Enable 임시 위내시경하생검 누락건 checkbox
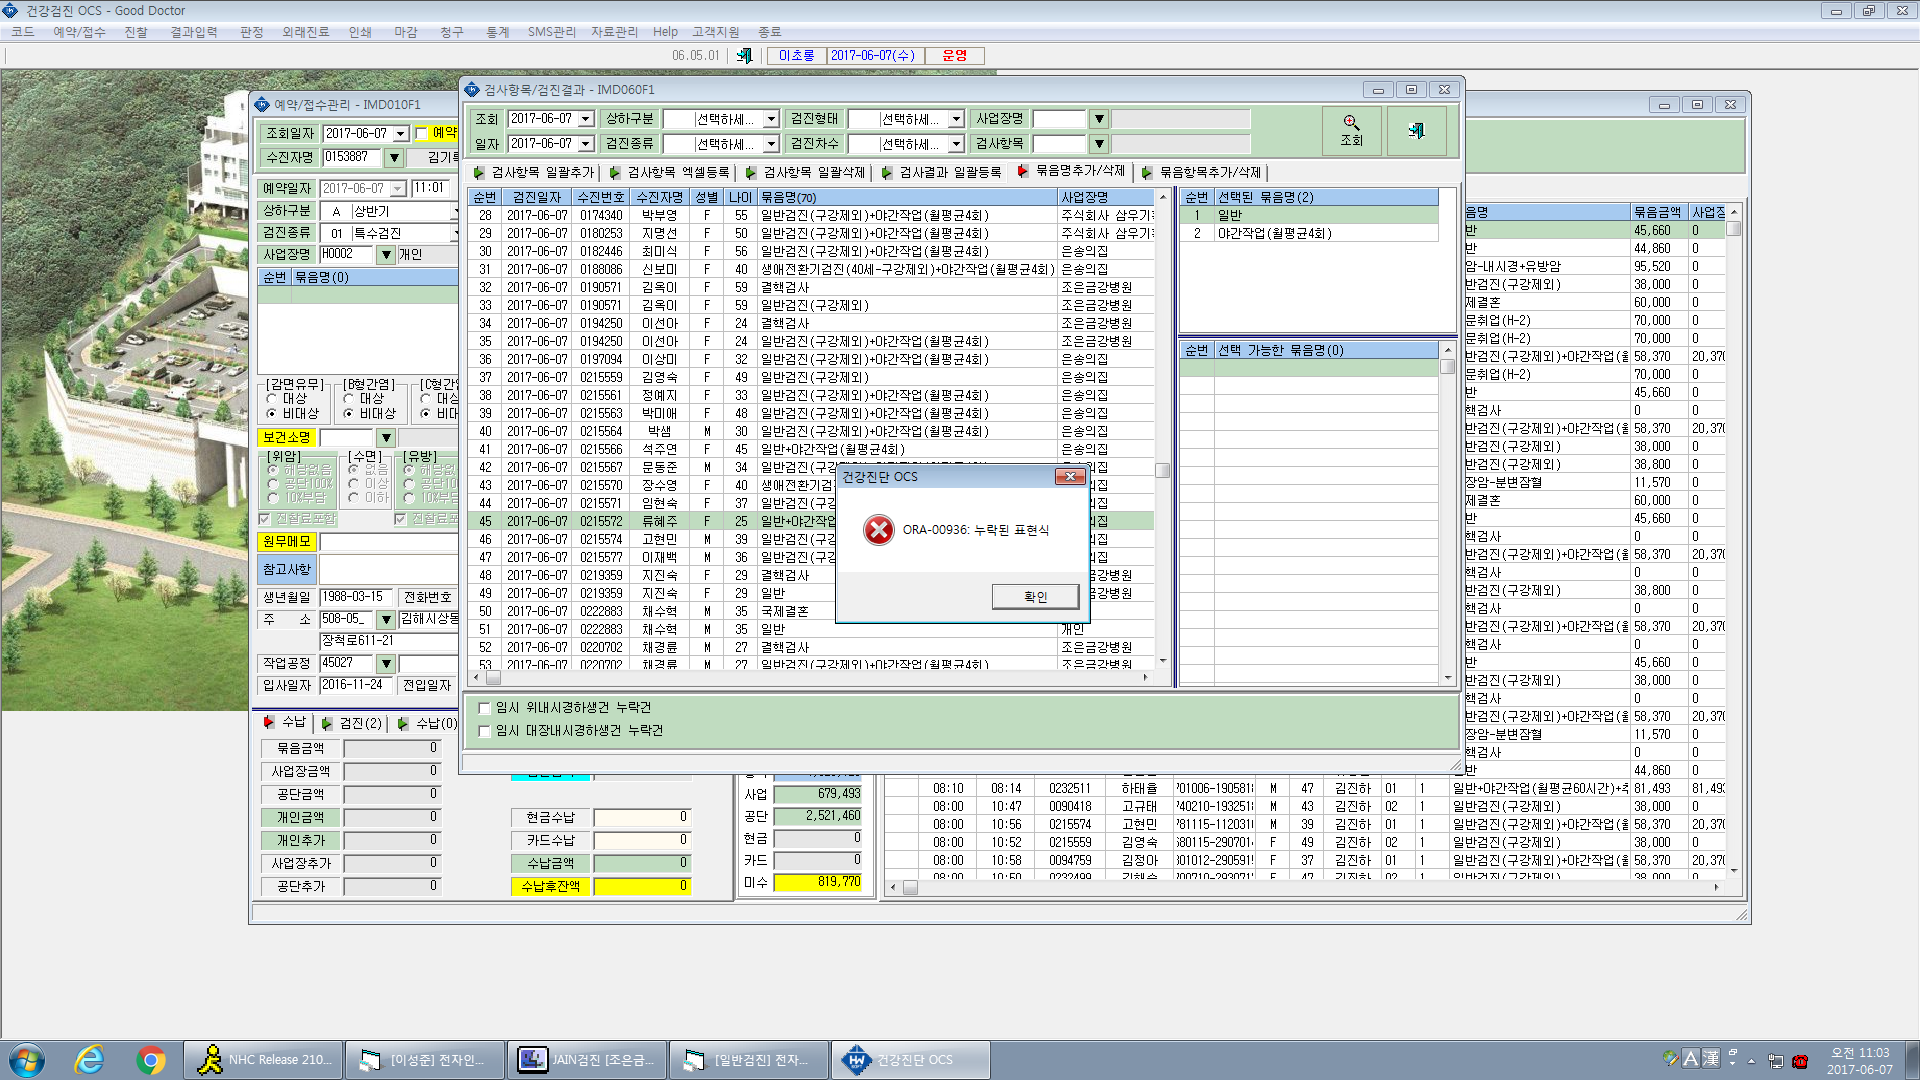 [485, 708]
